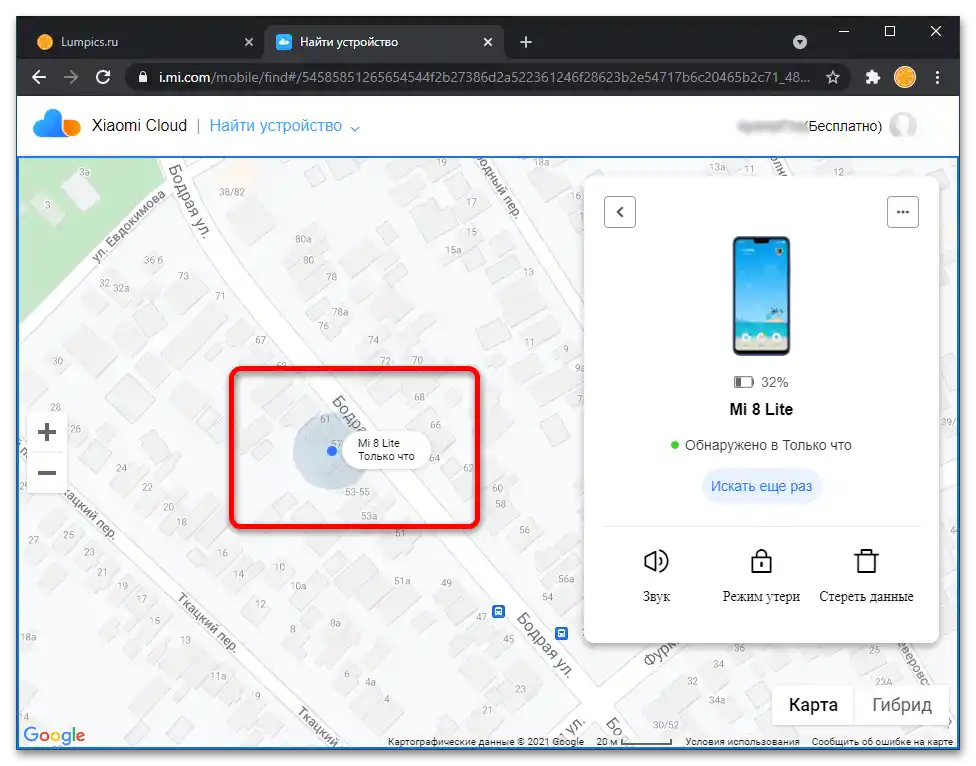976x766 pixels.
Task: Enable Режим утери lost mode
Action: coord(761,576)
